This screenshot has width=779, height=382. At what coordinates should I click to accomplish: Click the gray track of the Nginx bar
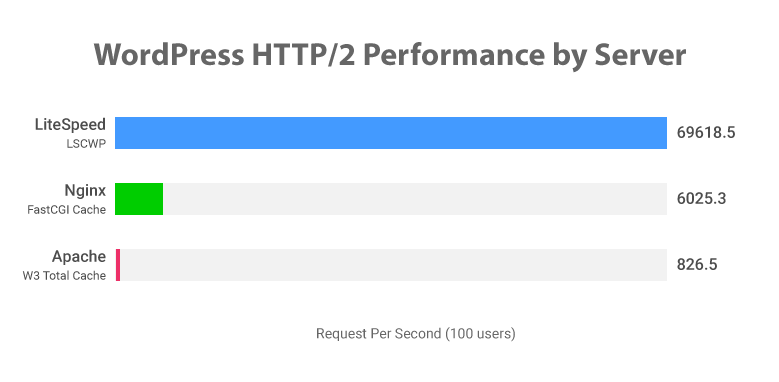pyautogui.click(x=415, y=199)
